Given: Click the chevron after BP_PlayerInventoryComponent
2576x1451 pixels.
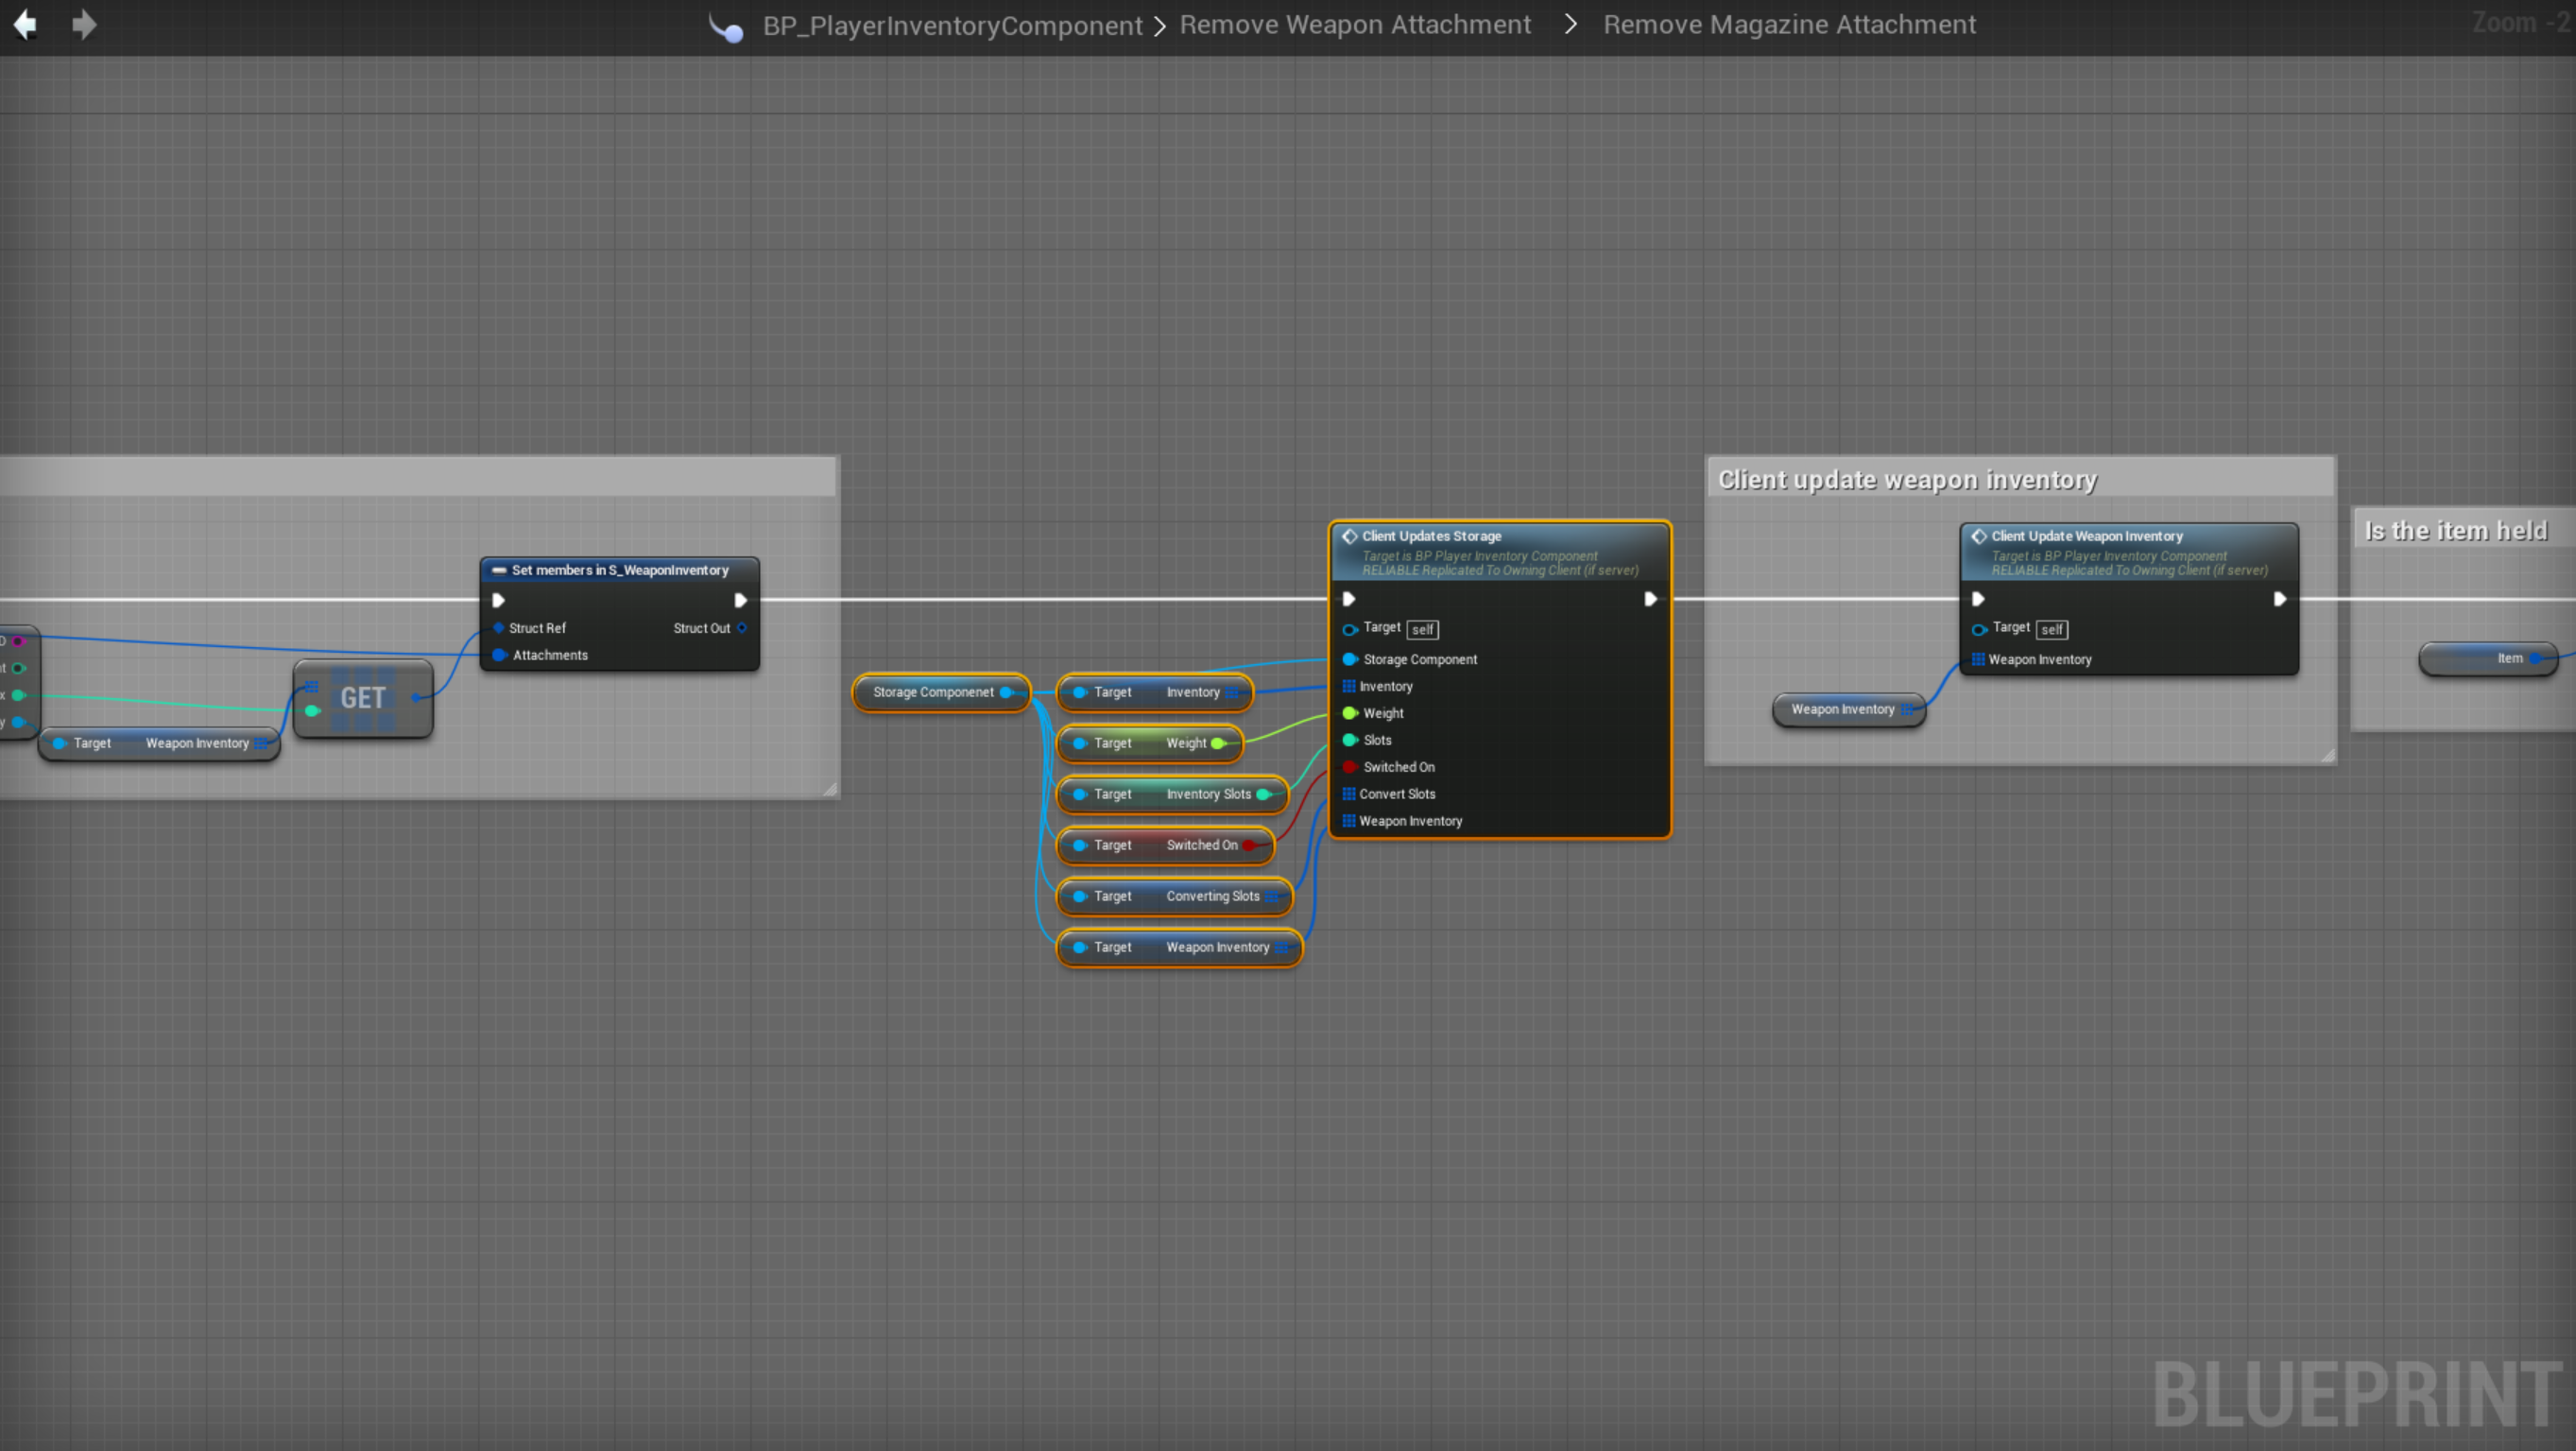Looking at the screenshot, I should [x=1160, y=26].
